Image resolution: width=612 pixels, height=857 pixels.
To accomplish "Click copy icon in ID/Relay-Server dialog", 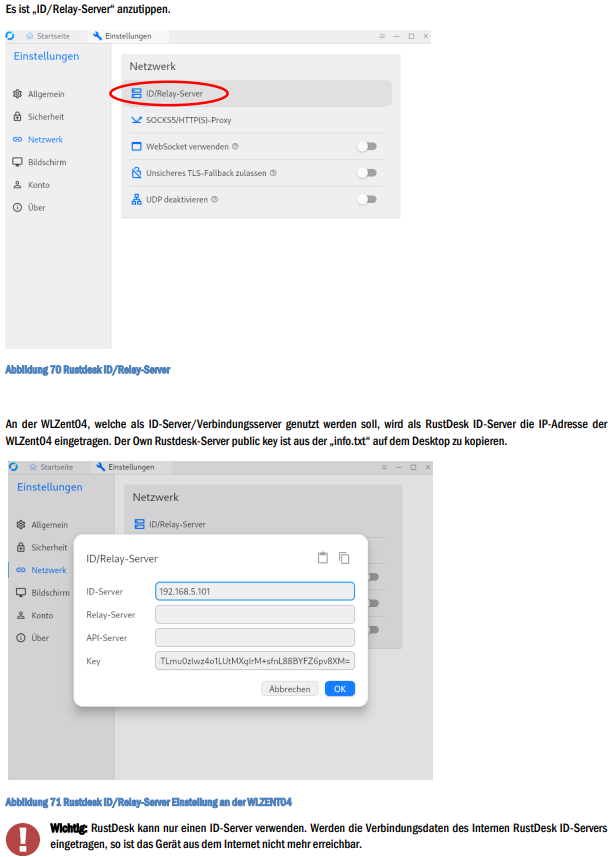I will (344, 557).
